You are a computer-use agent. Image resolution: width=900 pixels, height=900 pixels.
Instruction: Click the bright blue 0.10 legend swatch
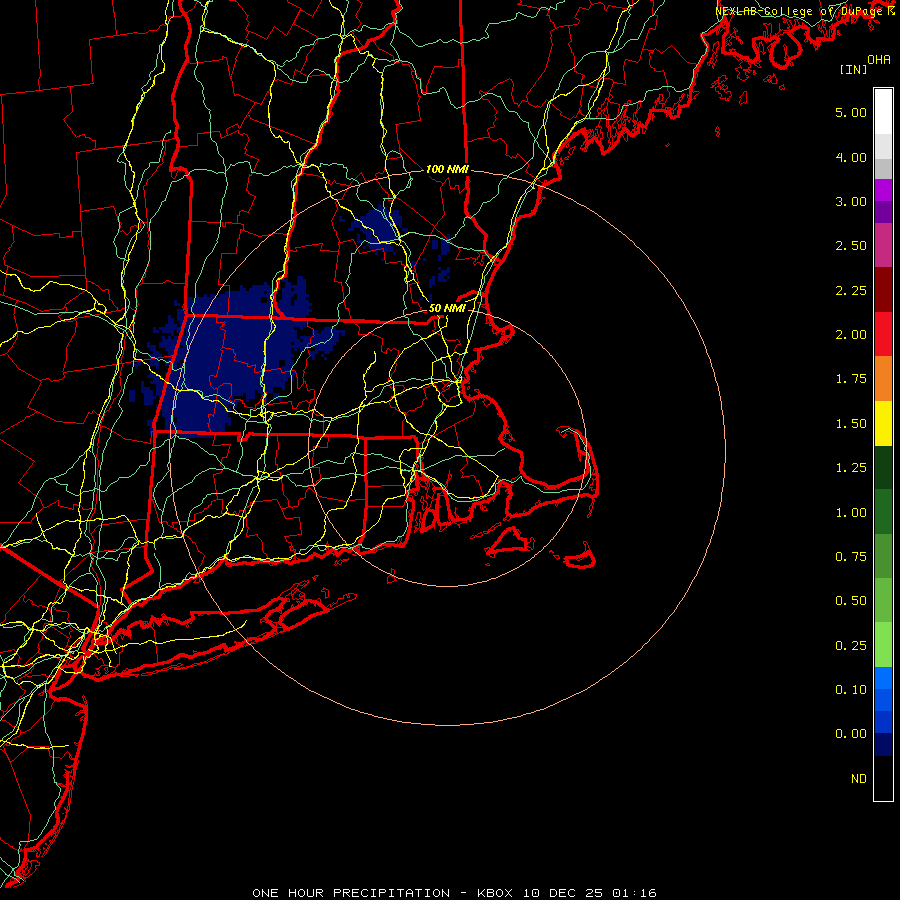(x=883, y=678)
